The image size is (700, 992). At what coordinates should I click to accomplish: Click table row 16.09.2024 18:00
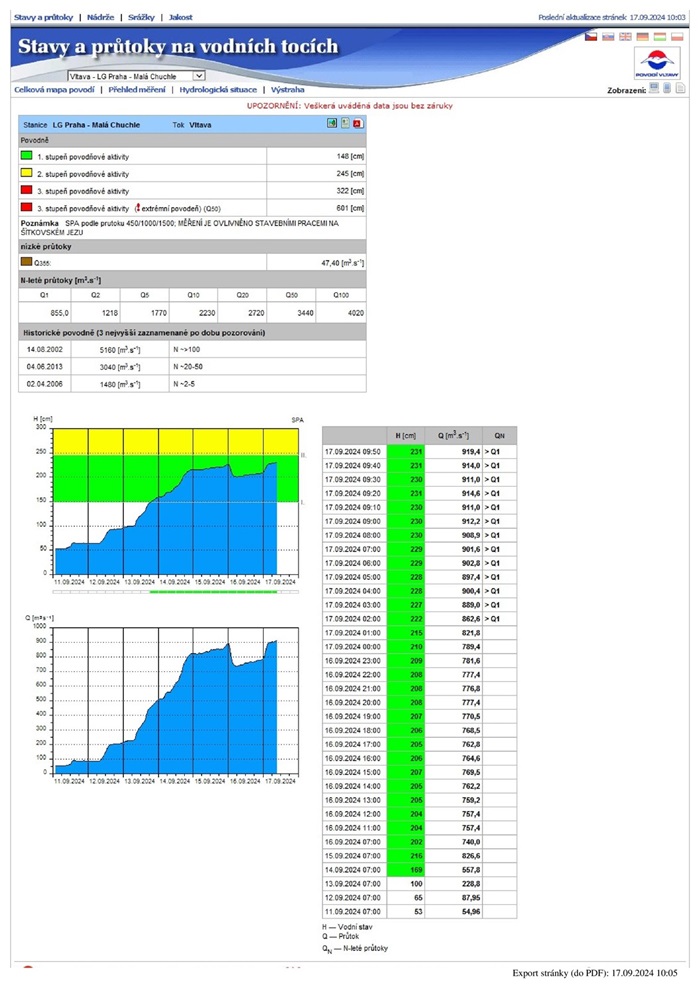420,730
